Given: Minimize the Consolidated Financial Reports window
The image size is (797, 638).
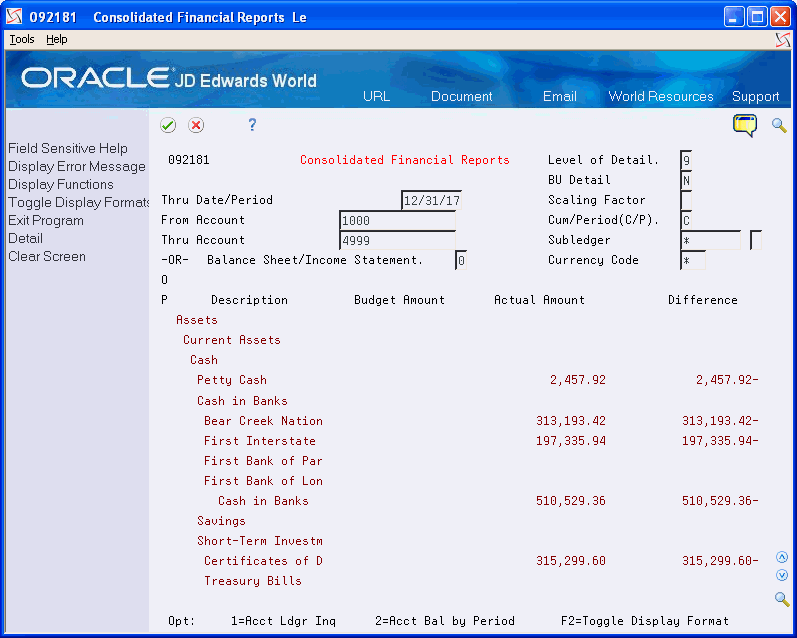Looking at the screenshot, I should [x=733, y=17].
